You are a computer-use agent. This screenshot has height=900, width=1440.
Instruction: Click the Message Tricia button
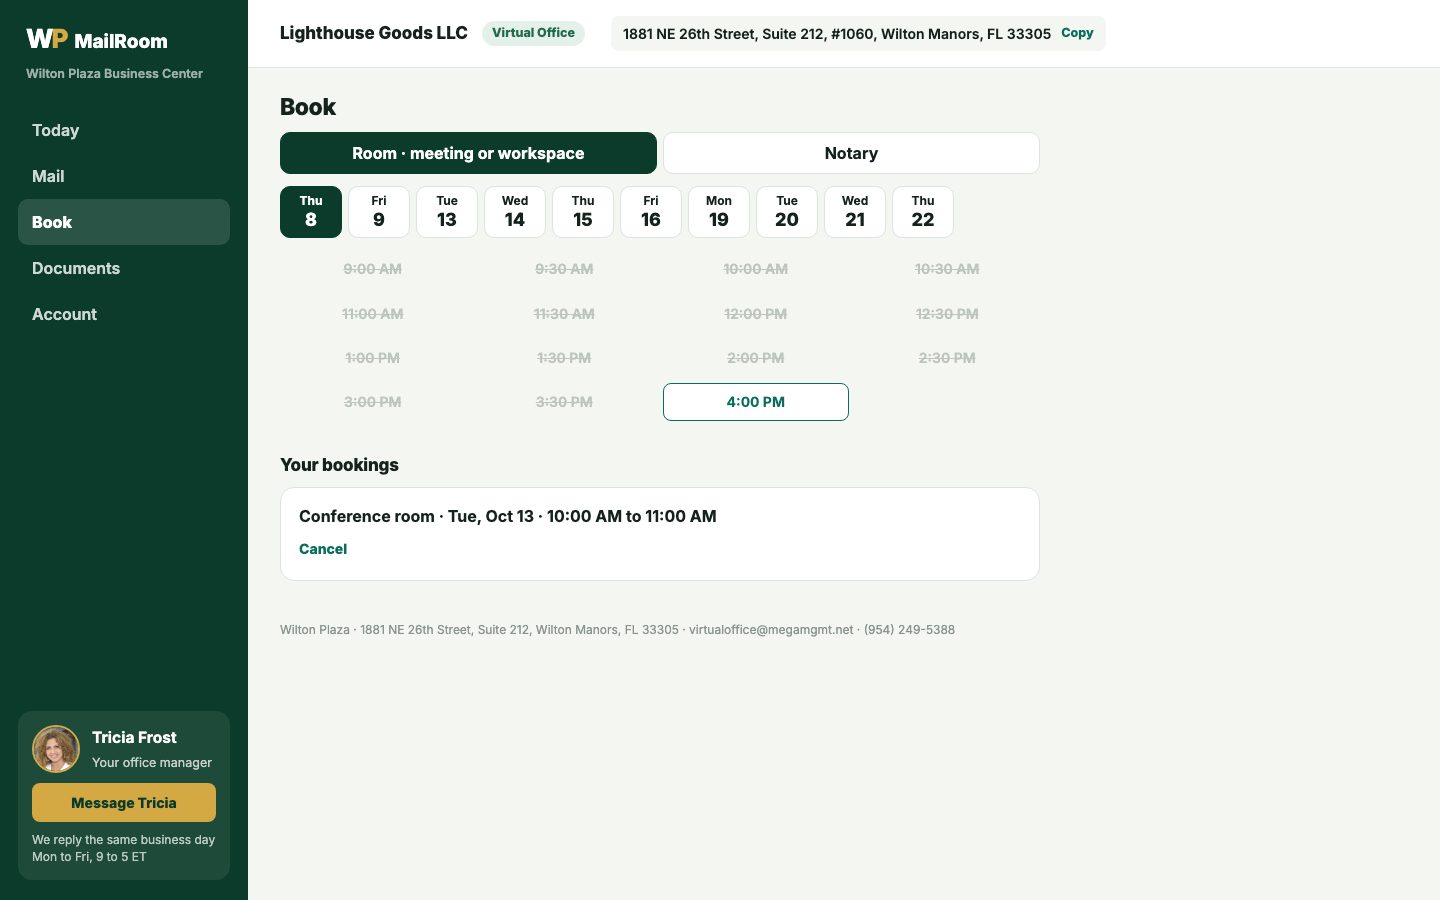(124, 802)
